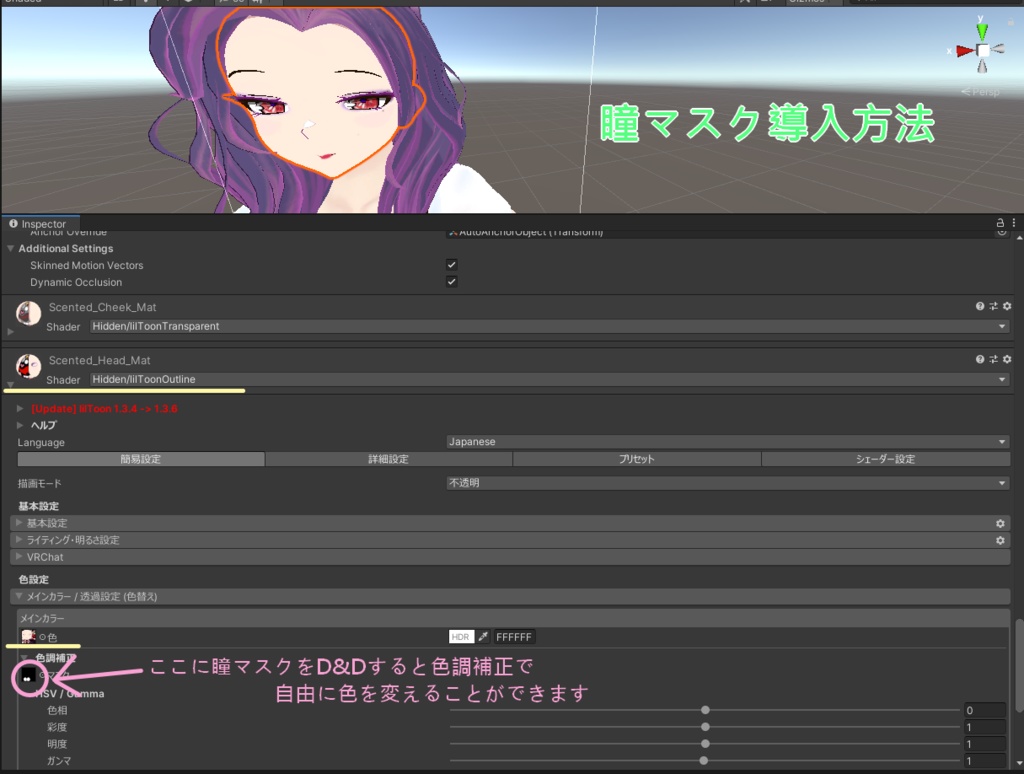Click the HDR button beside the color field
The height and width of the screenshot is (774, 1024).
[x=460, y=636]
